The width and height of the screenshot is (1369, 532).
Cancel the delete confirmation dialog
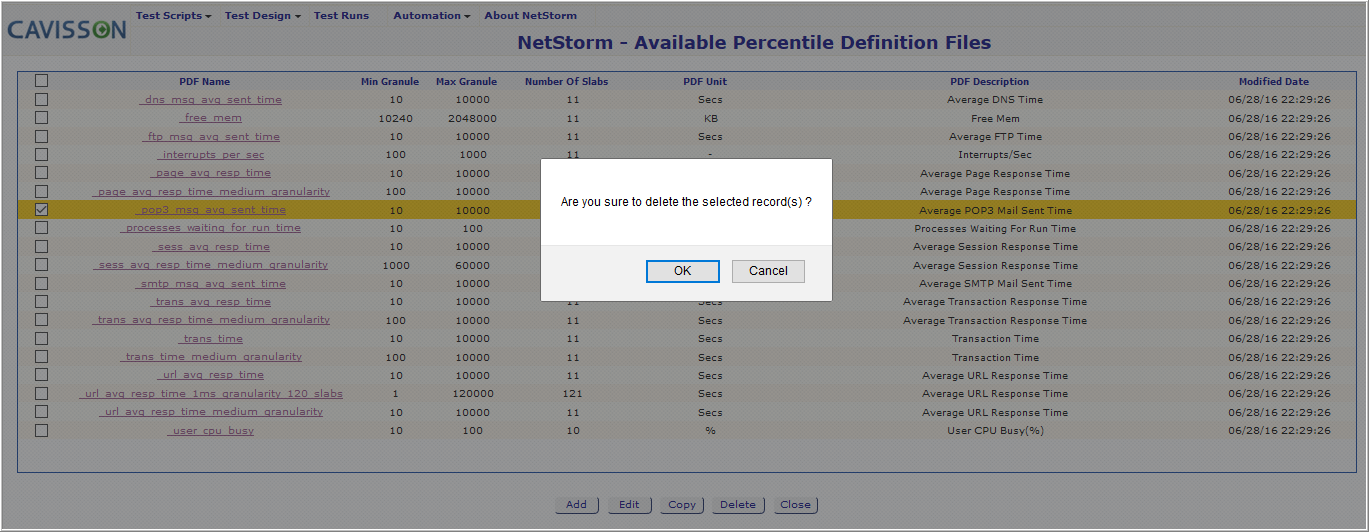point(768,271)
